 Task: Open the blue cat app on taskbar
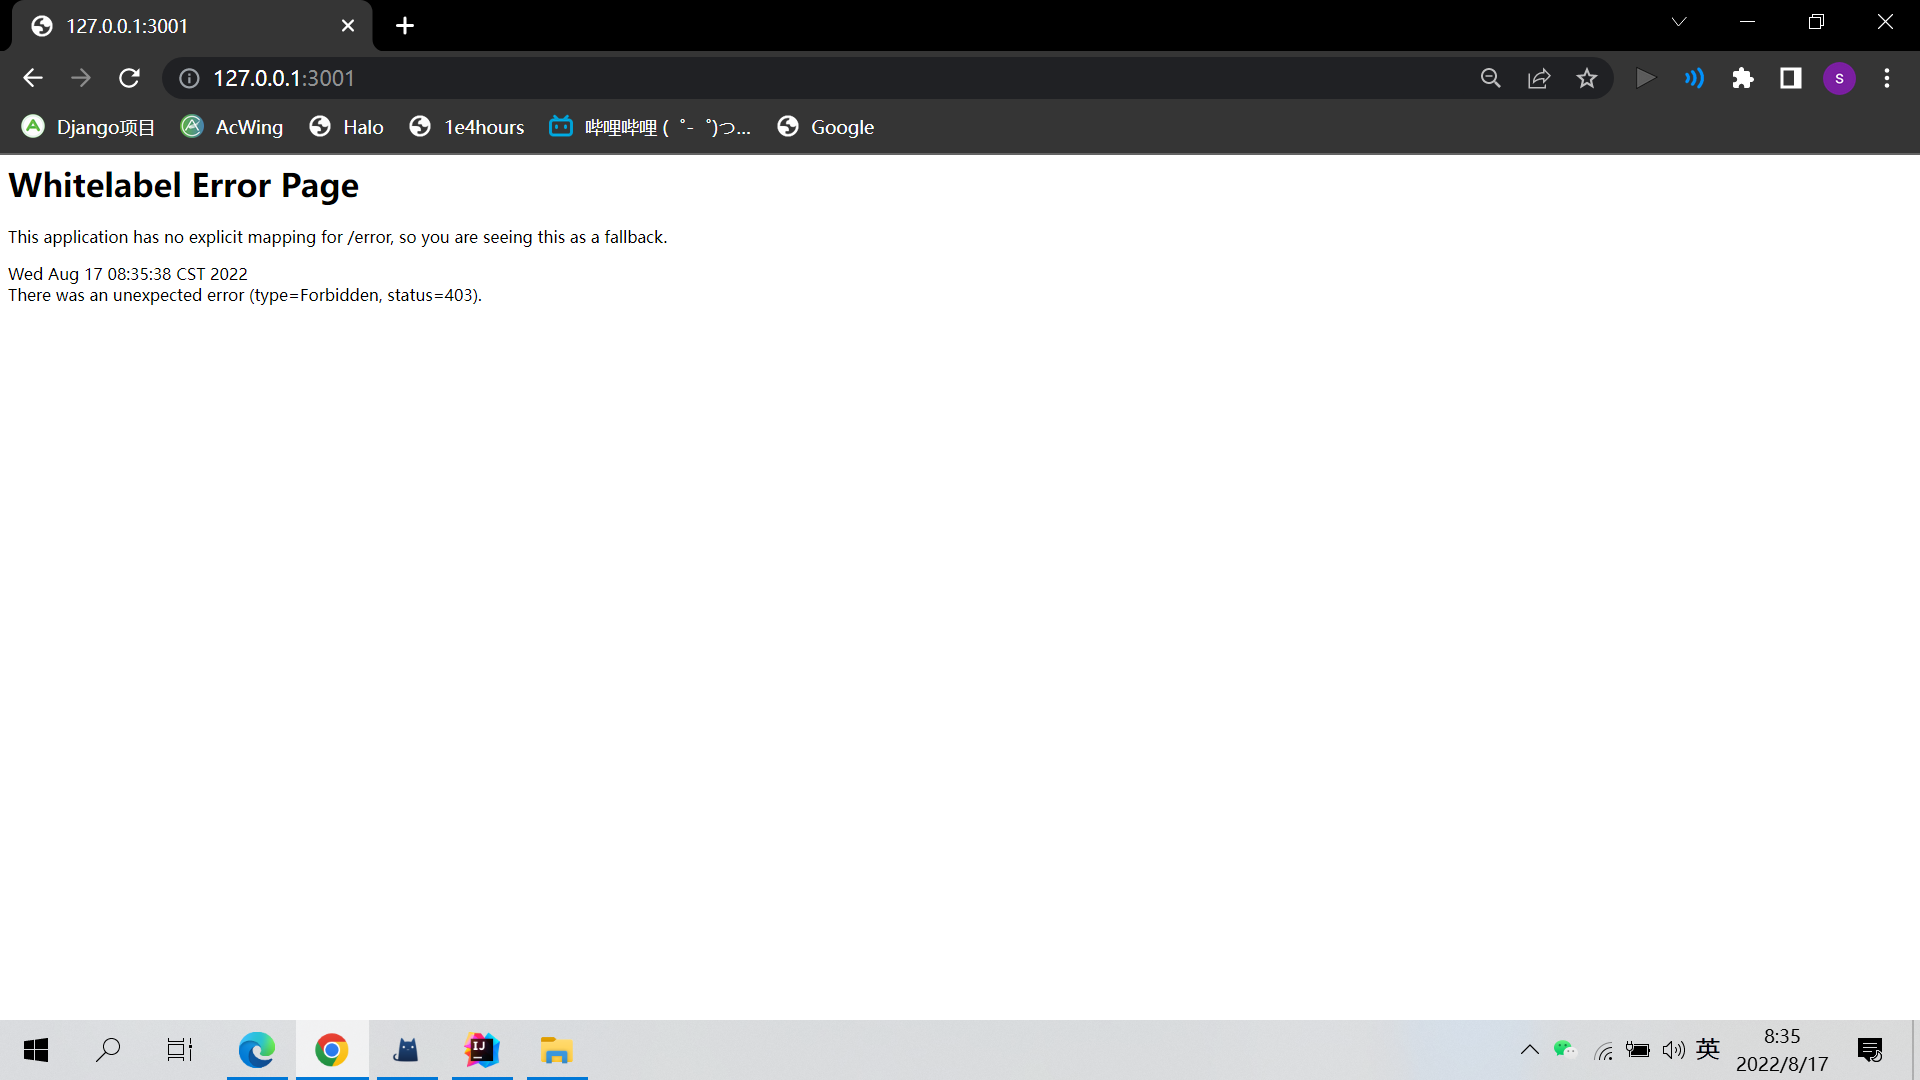point(407,1050)
